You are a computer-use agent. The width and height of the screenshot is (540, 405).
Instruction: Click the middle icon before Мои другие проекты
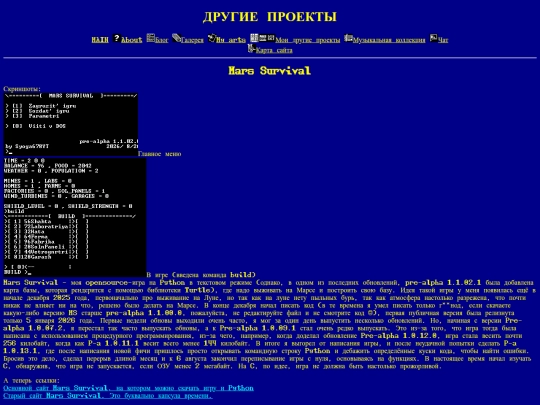click(263, 38)
